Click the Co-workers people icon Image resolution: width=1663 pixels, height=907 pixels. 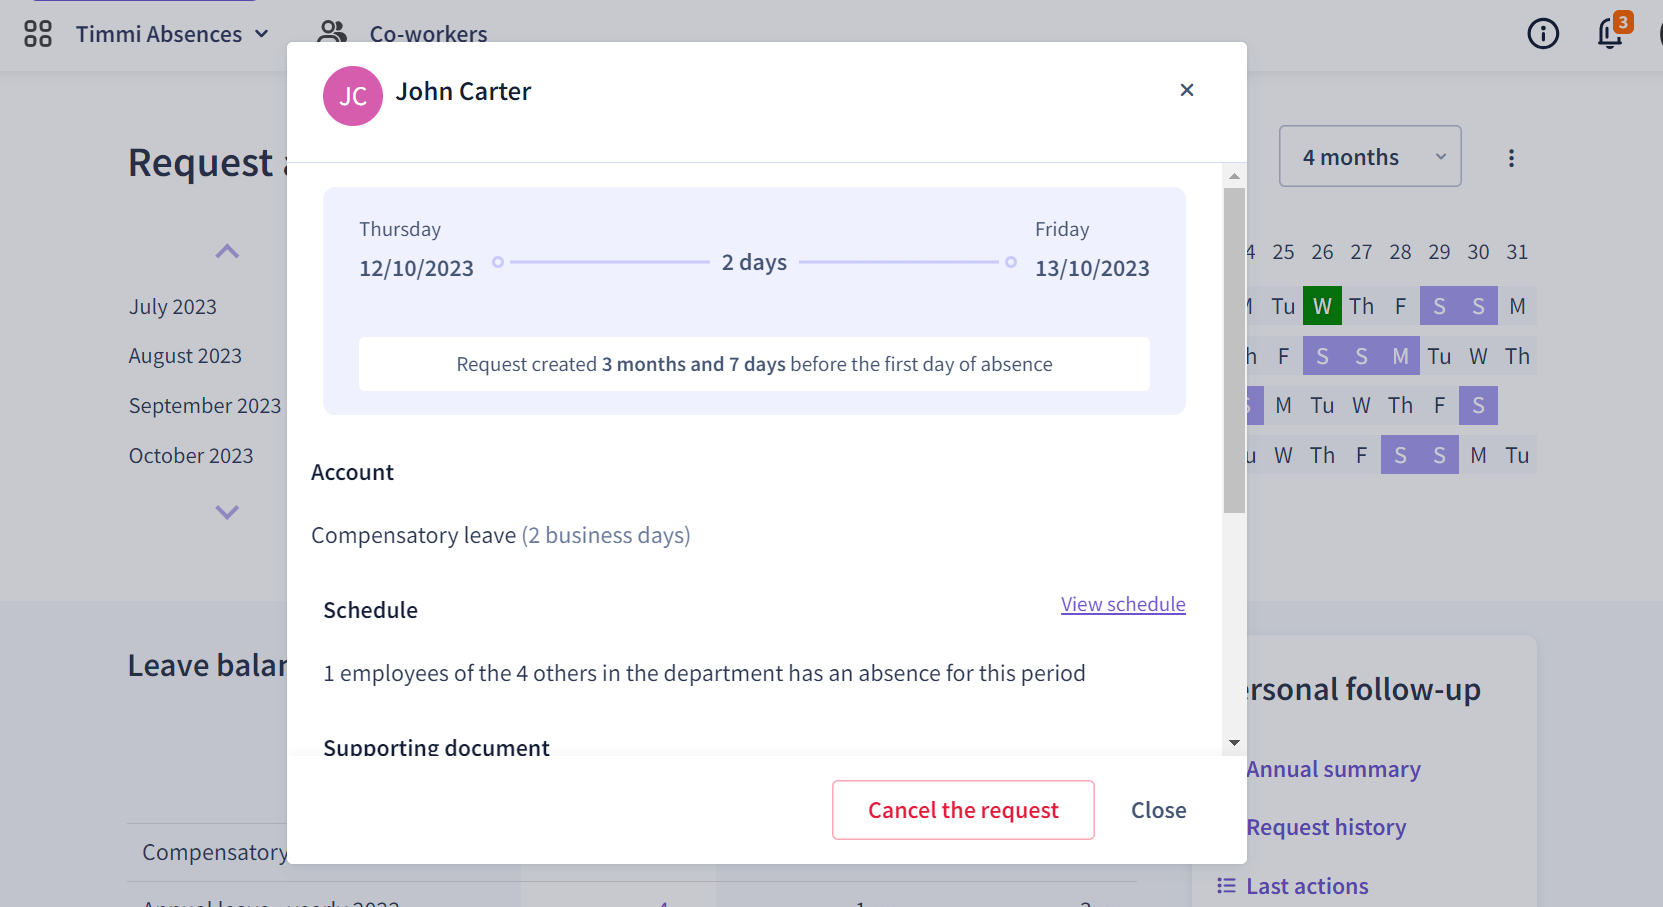click(332, 33)
